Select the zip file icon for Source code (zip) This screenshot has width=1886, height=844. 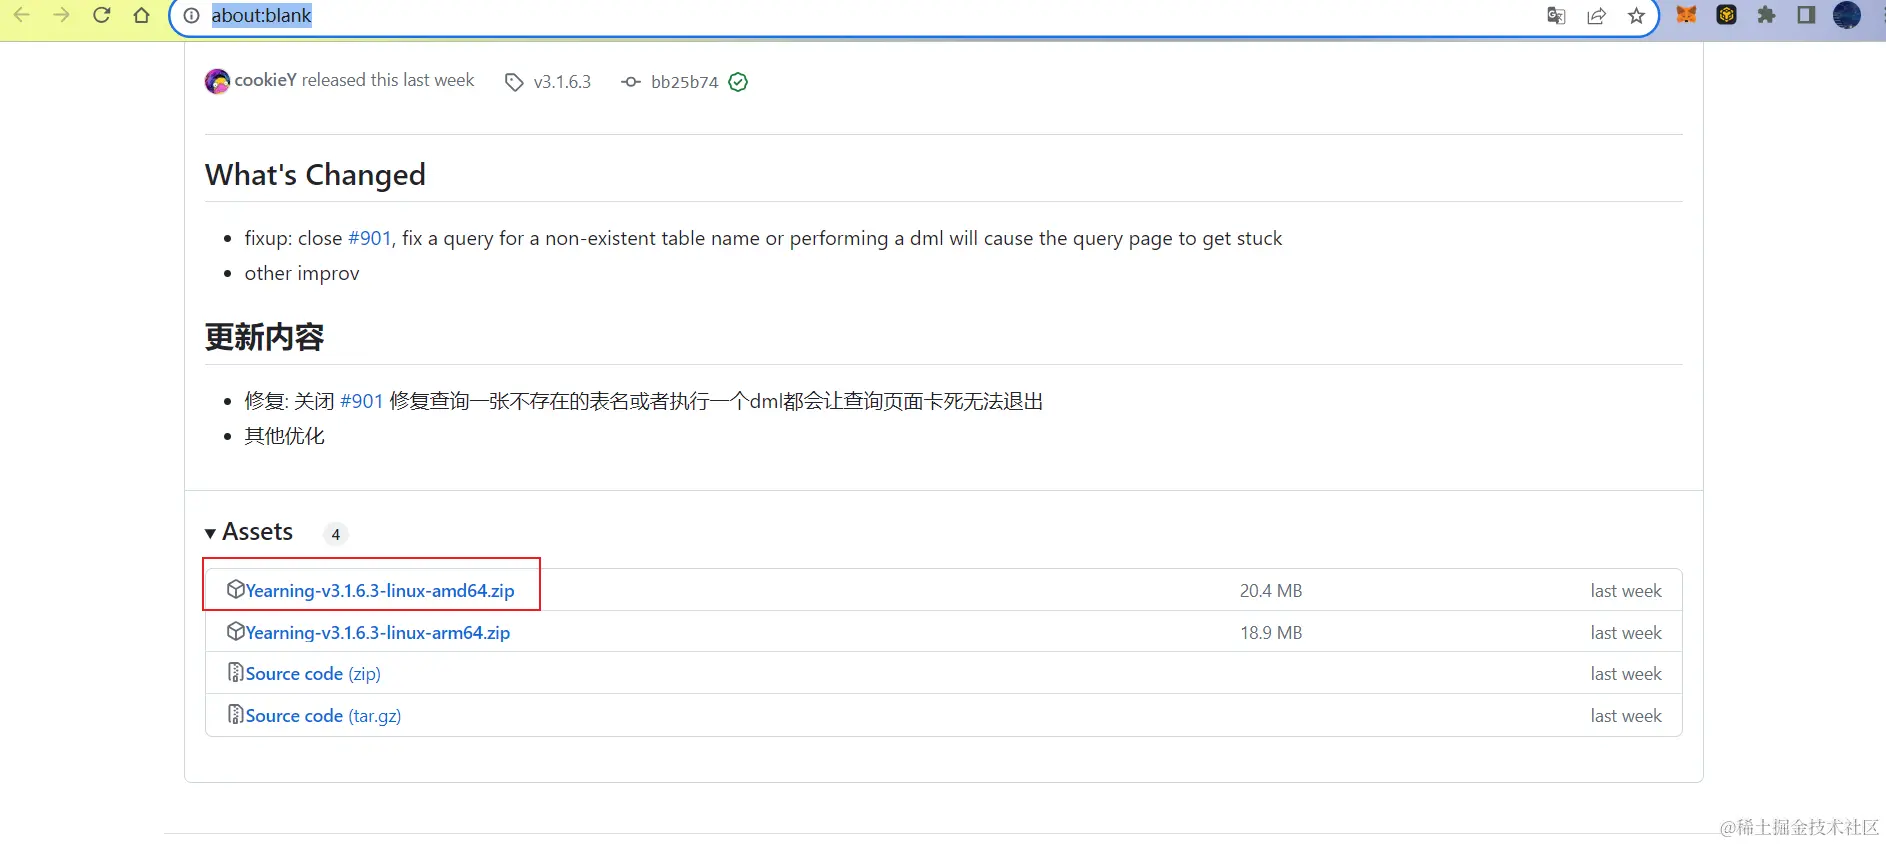(x=236, y=672)
